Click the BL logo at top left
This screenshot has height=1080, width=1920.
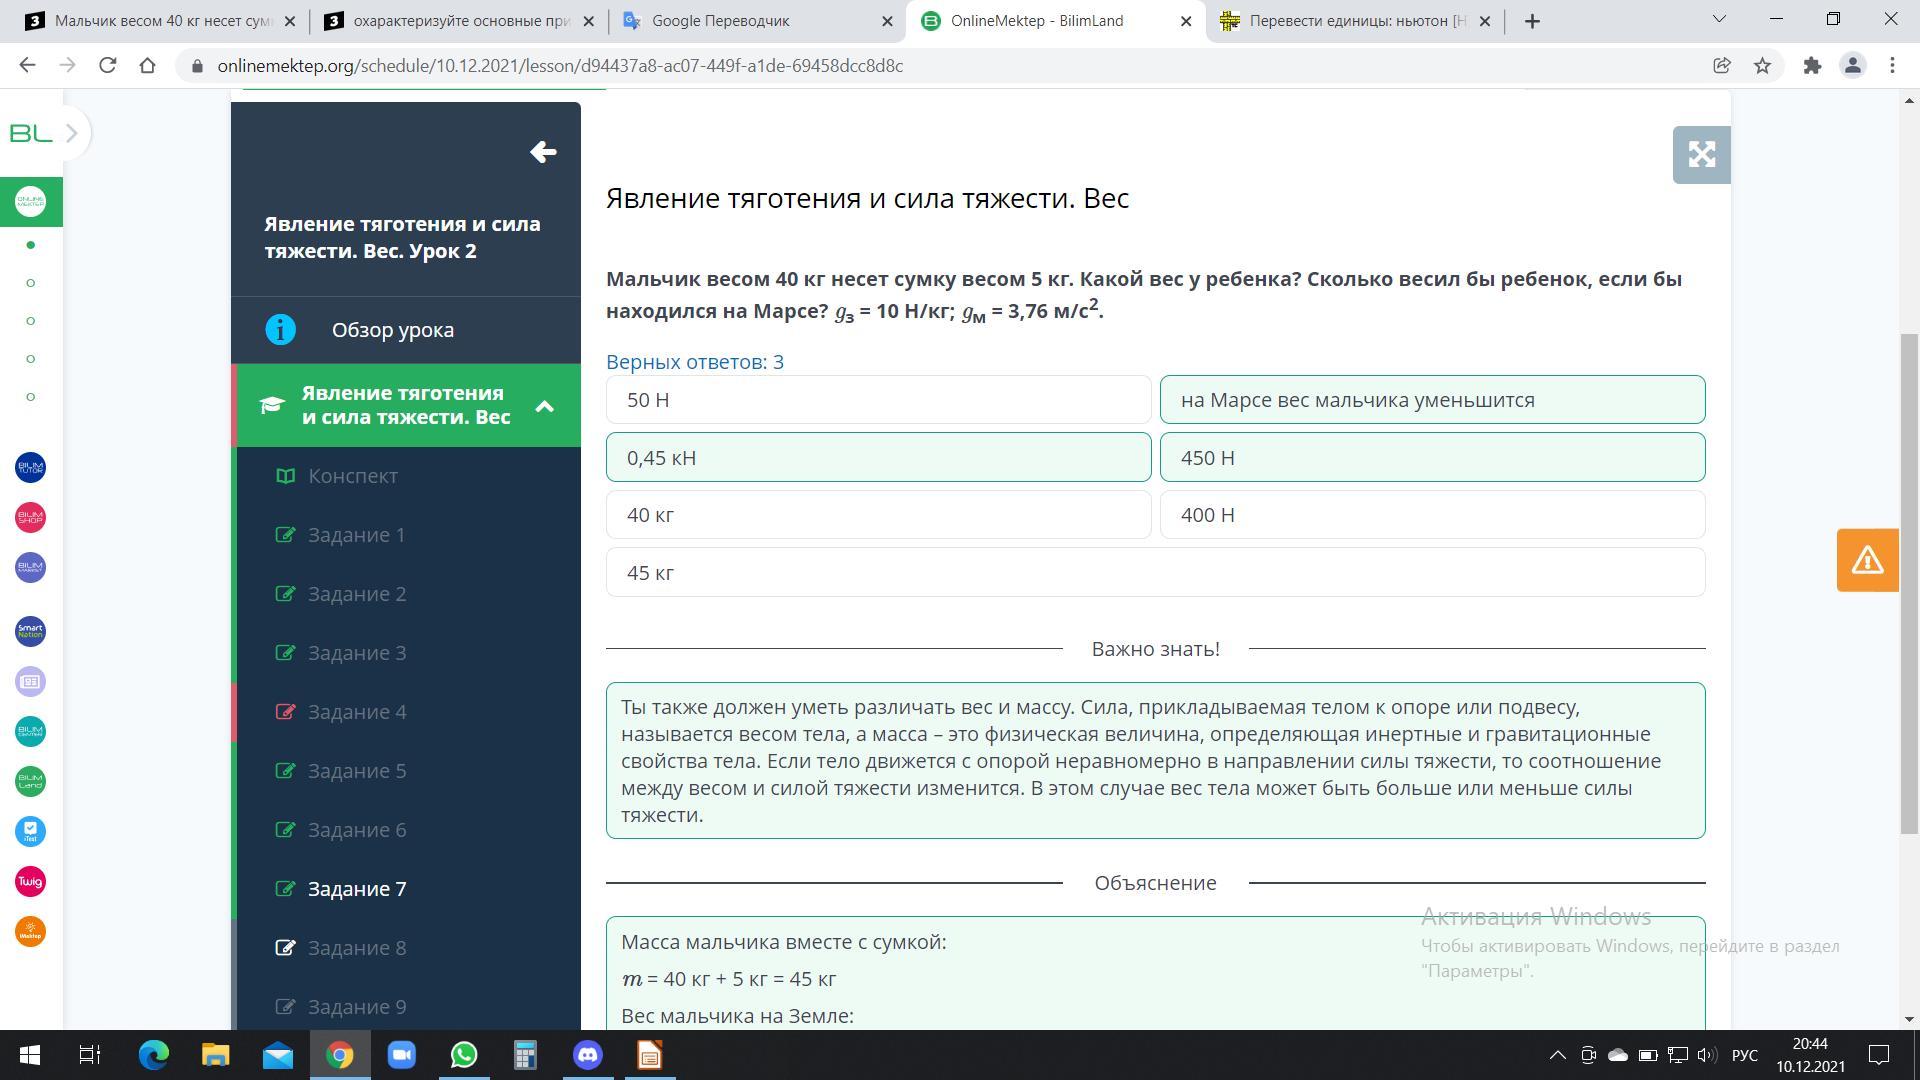click(x=30, y=133)
